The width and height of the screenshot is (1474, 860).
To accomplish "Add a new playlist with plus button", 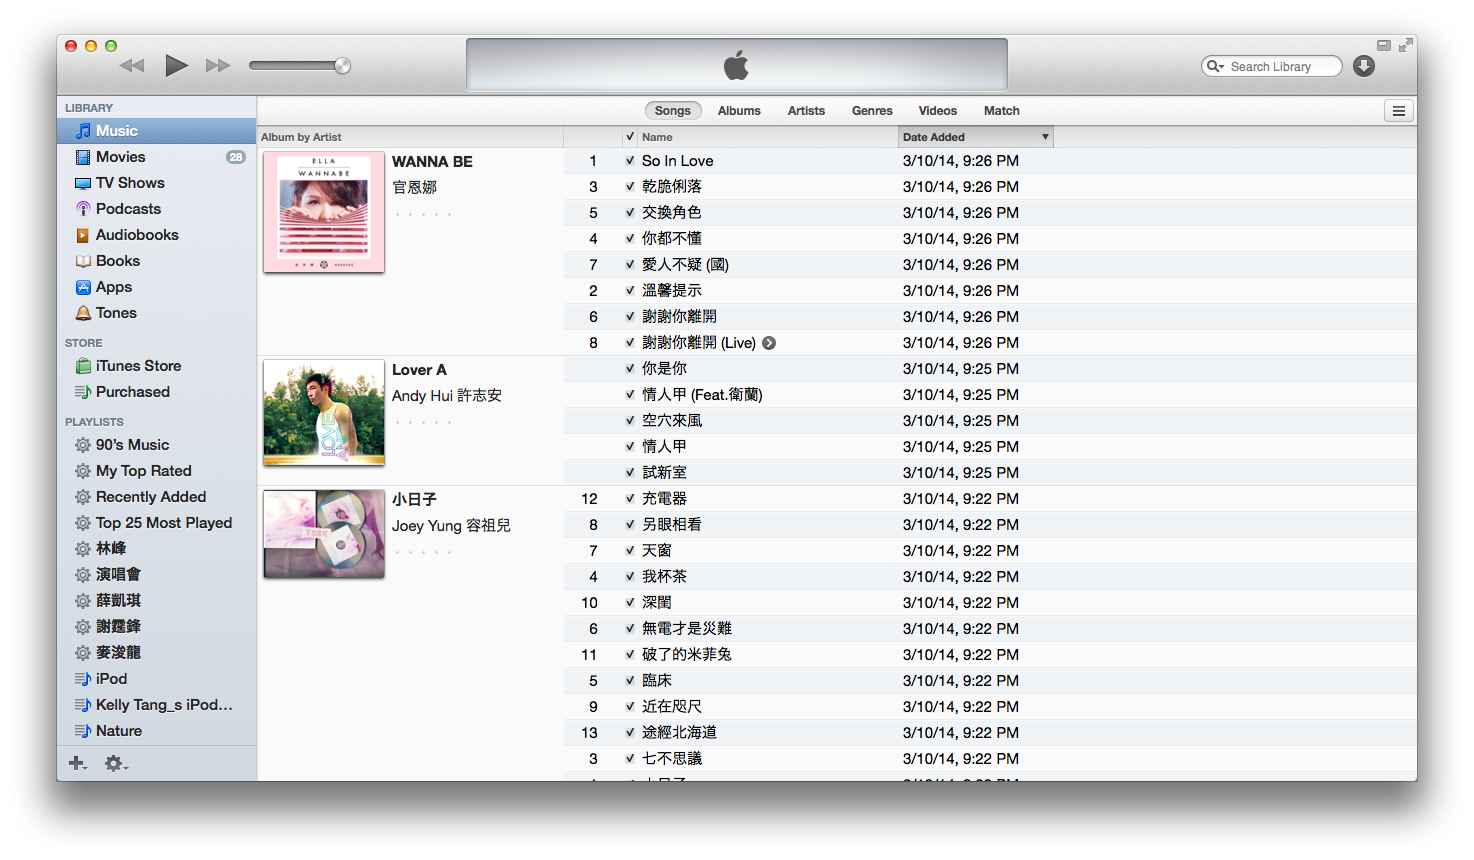I will click(77, 763).
